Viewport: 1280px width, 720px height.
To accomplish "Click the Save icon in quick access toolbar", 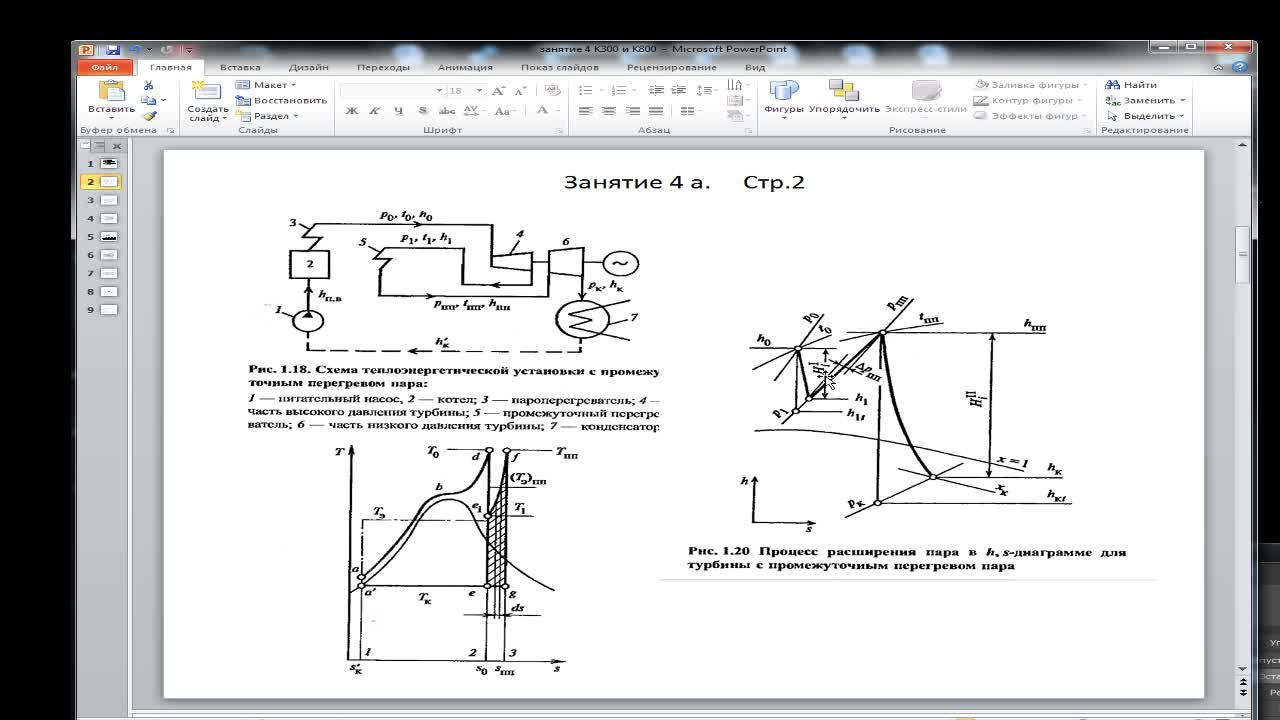I will (112, 49).
